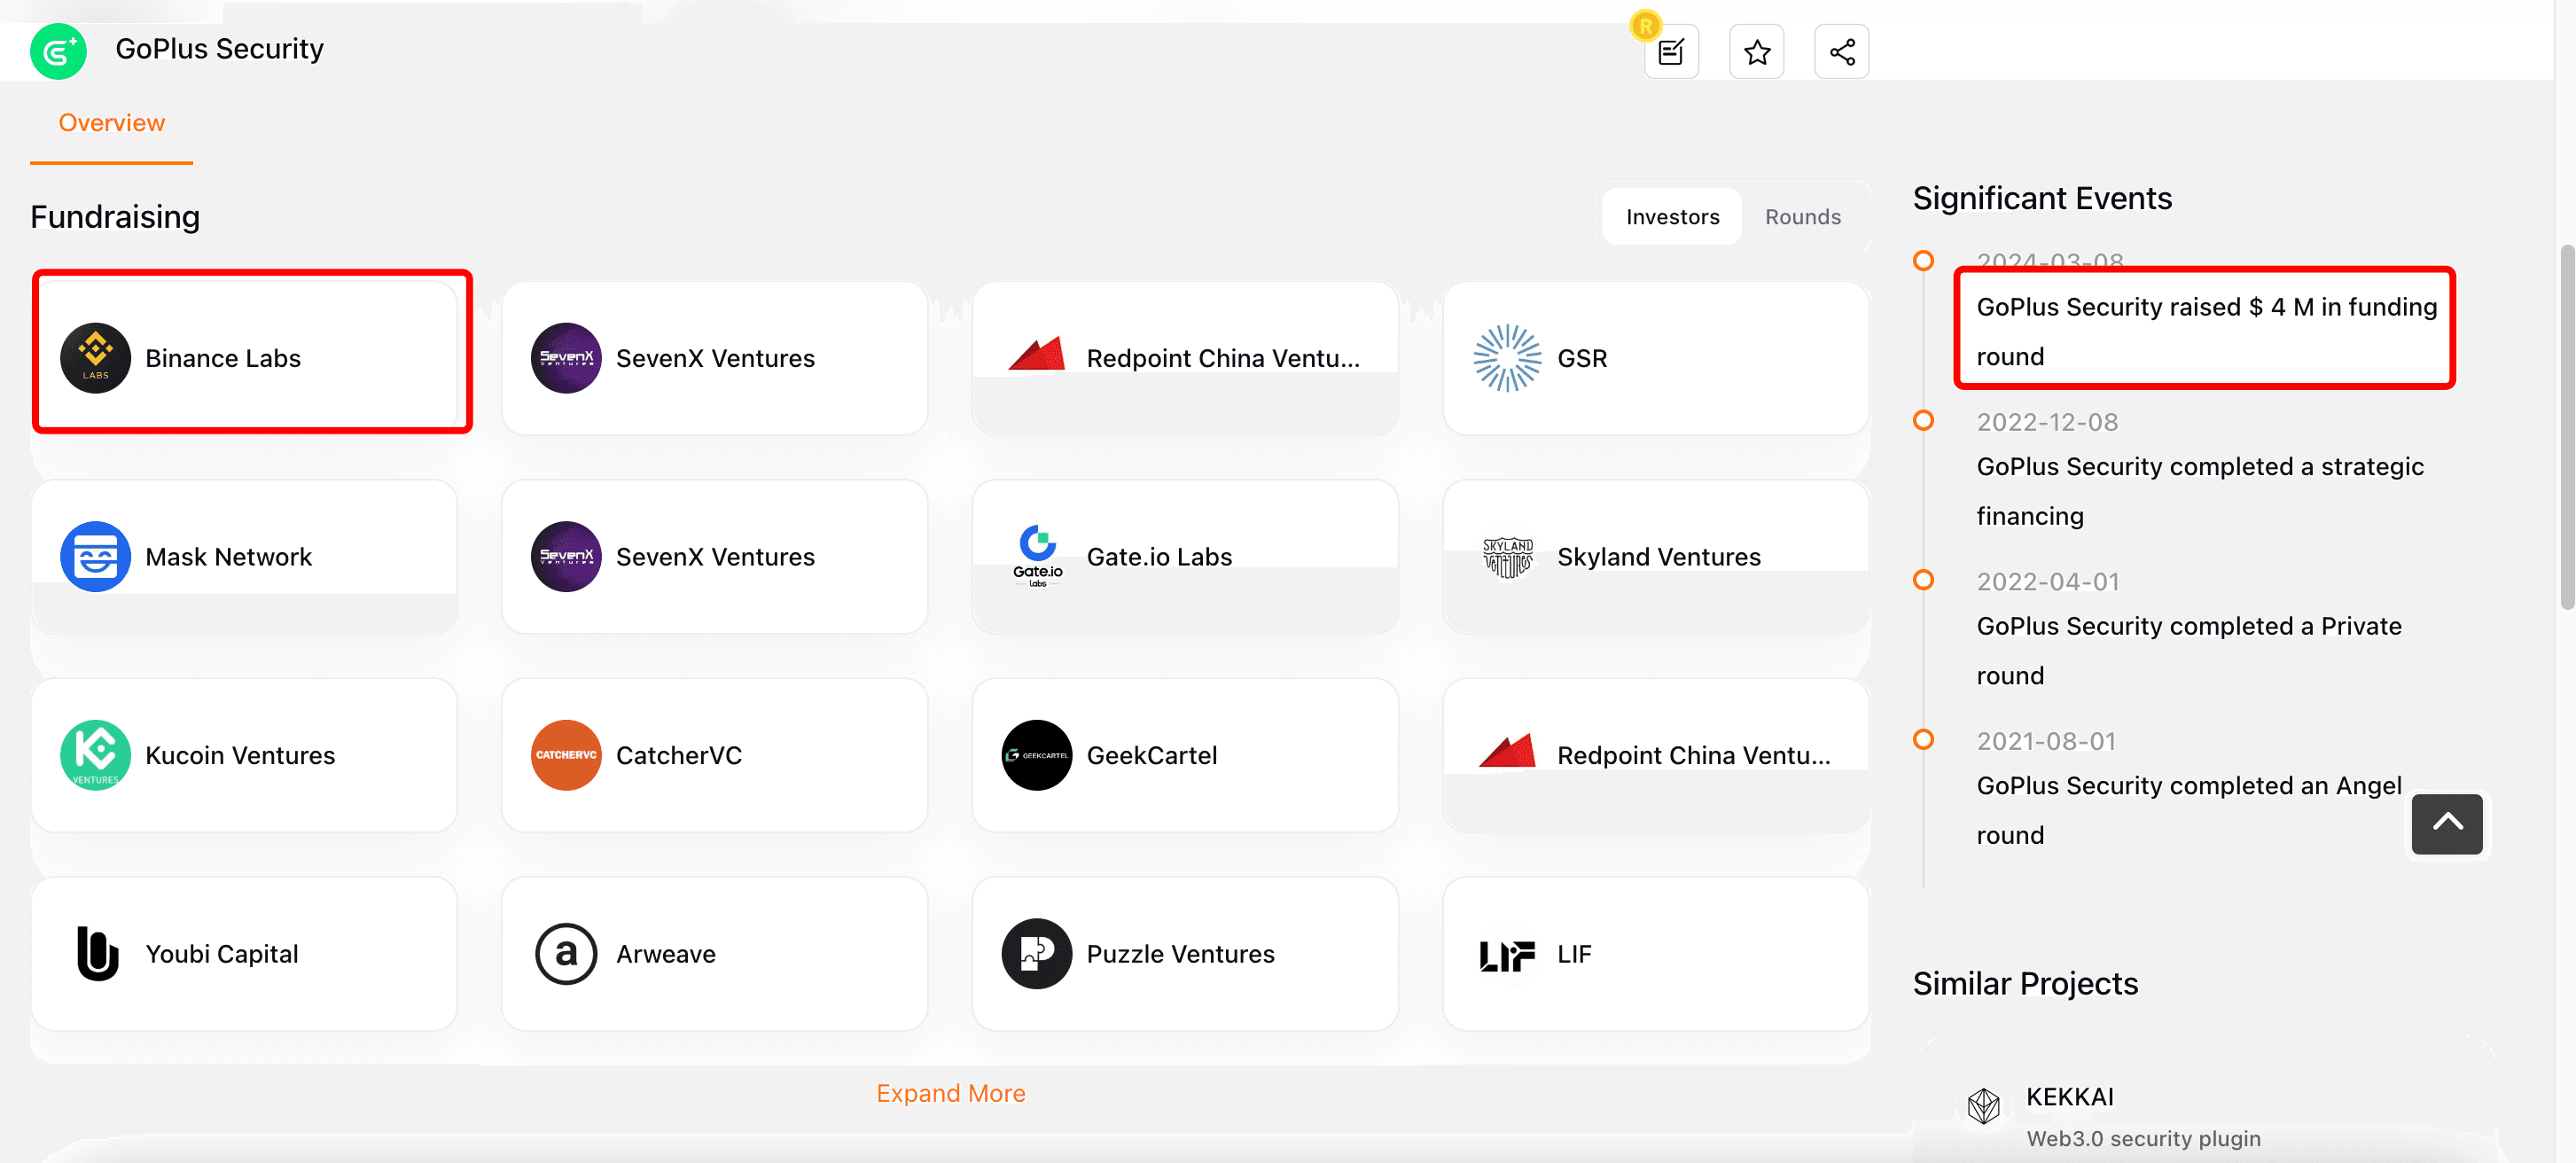Click the Puzzle Ventures logo
The height and width of the screenshot is (1163, 2576).
click(x=1037, y=953)
